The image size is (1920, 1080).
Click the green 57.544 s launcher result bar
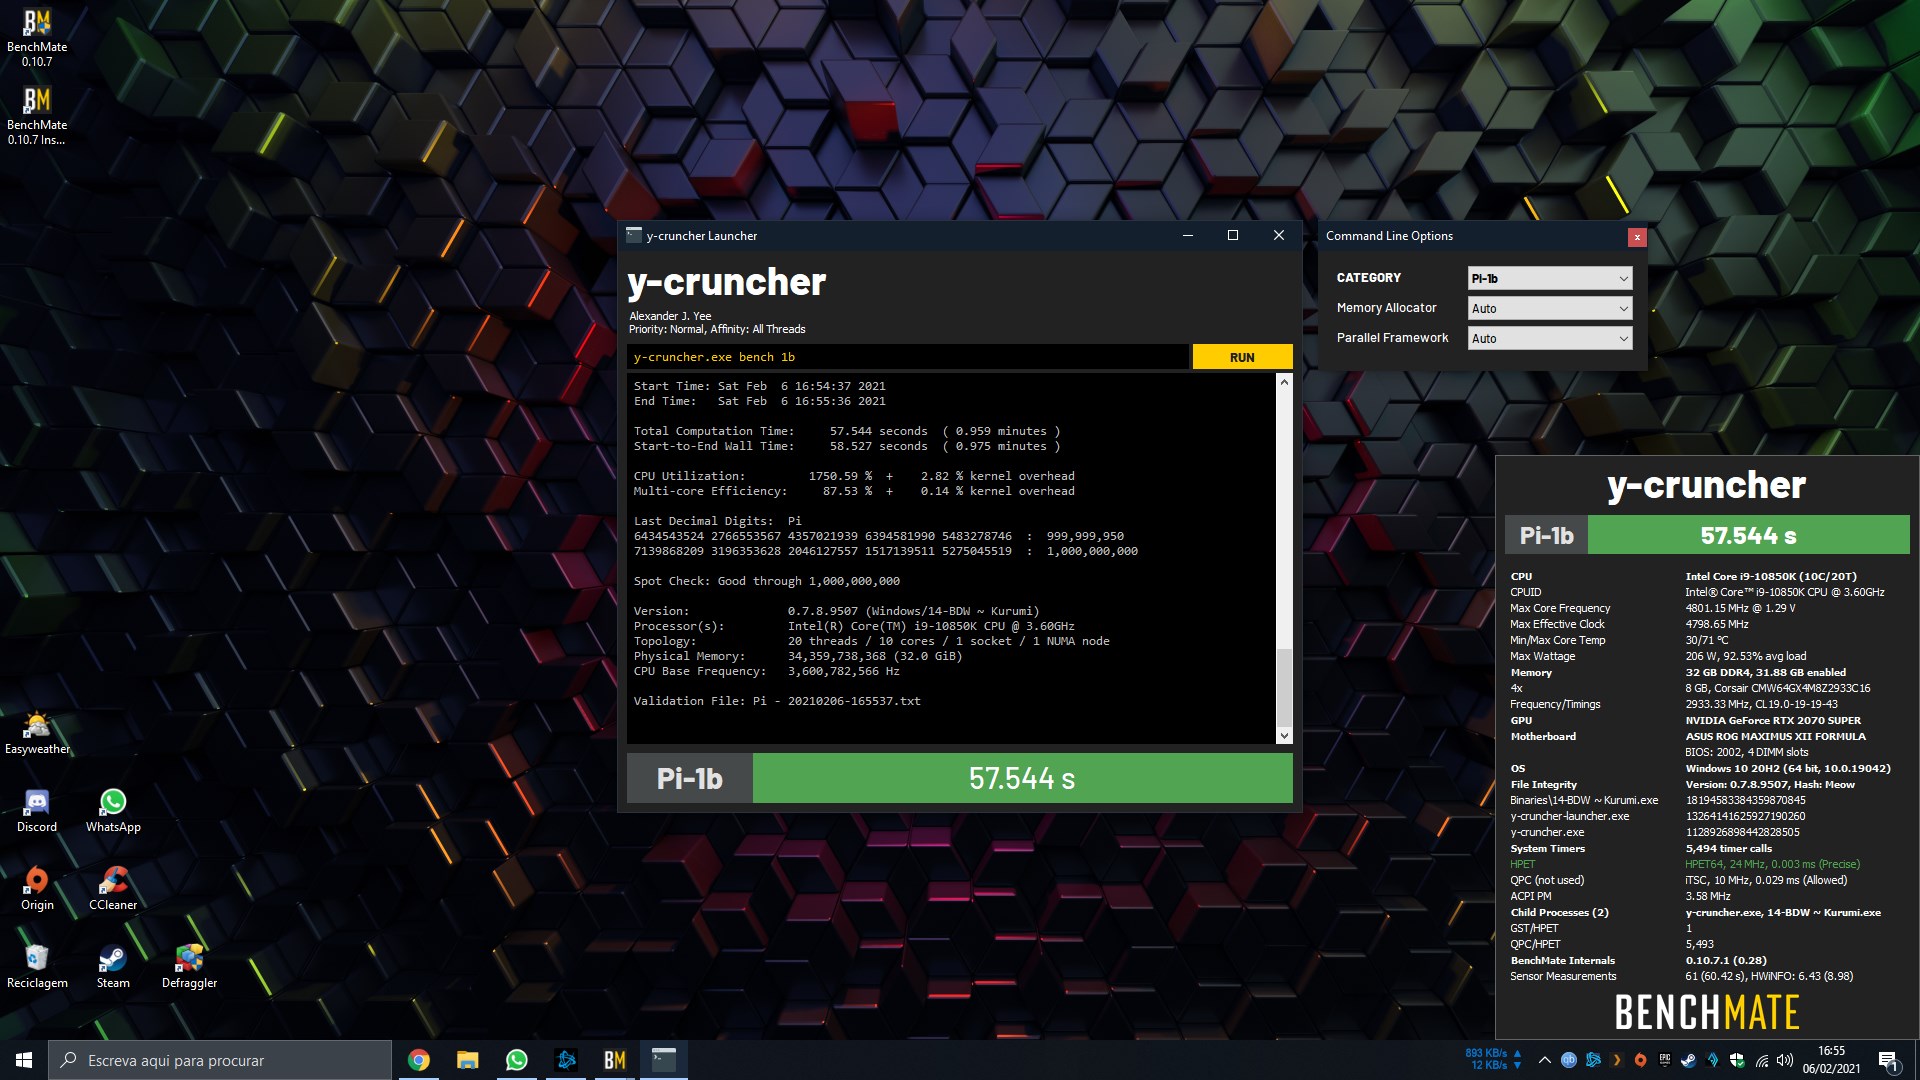(x=1022, y=778)
